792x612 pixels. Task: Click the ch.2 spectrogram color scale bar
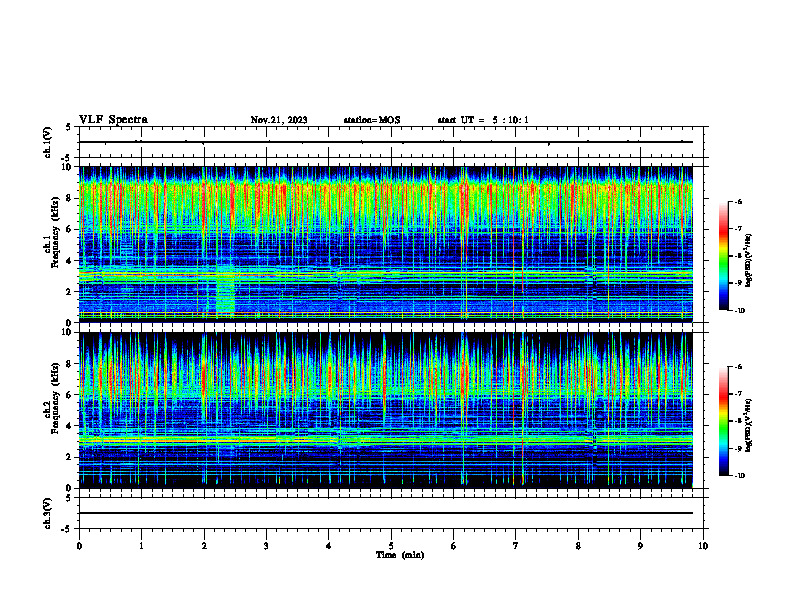(x=724, y=421)
